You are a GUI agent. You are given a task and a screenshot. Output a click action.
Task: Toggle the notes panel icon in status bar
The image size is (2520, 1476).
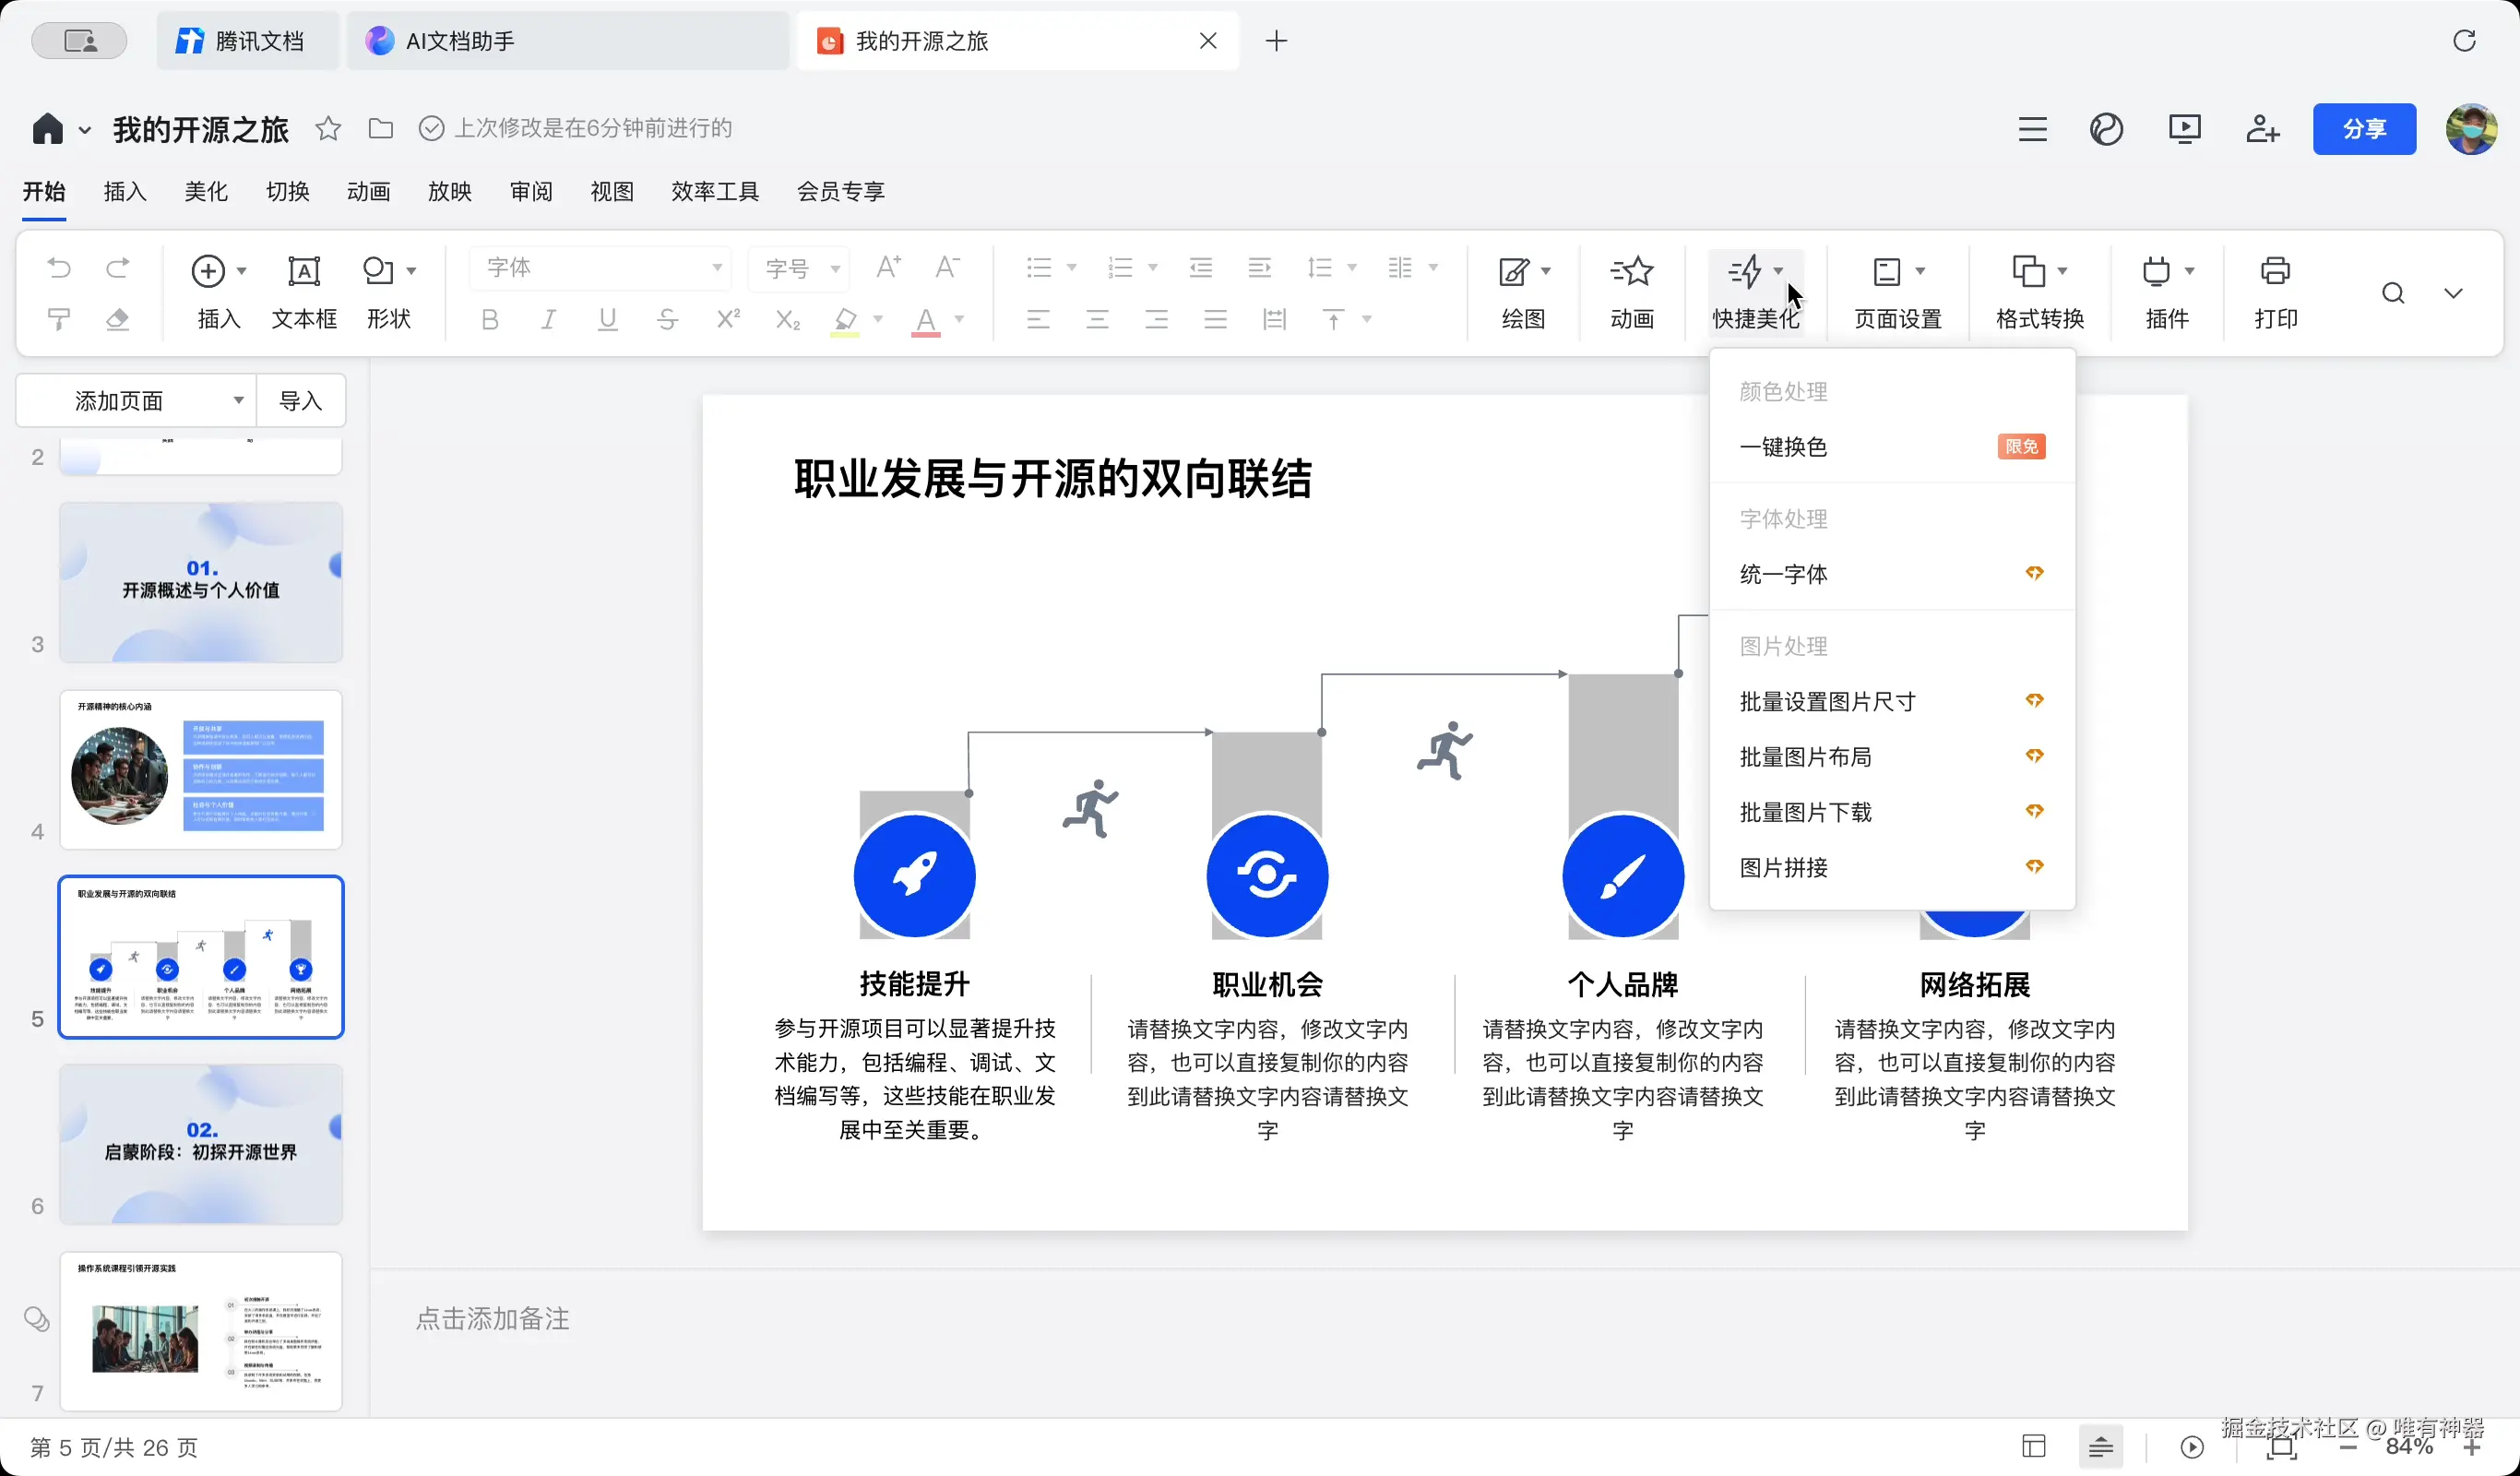click(2100, 1446)
